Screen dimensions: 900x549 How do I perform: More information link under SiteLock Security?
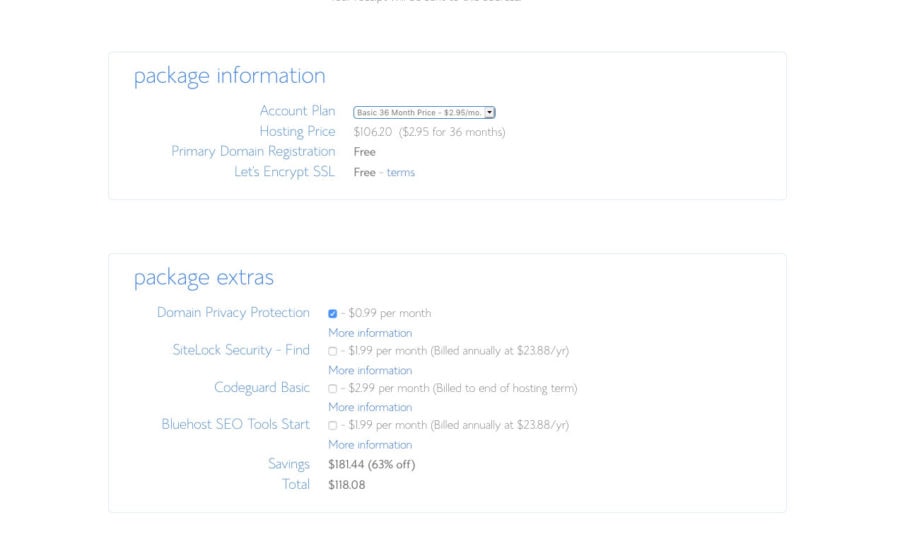point(370,370)
